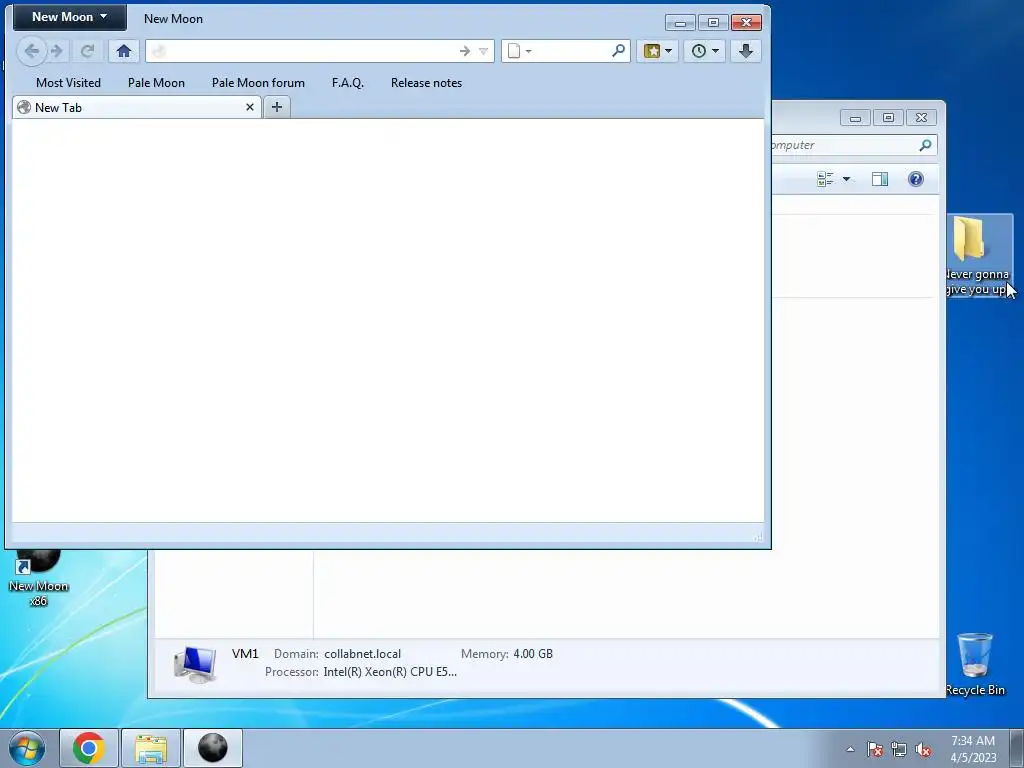Click the magnifier icon in browser search box
The image size is (1024, 768).
[618, 50]
